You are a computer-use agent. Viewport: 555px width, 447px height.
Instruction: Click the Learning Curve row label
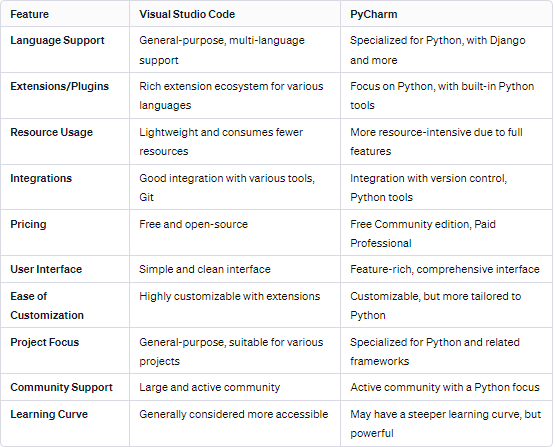pyautogui.click(x=49, y=414)
